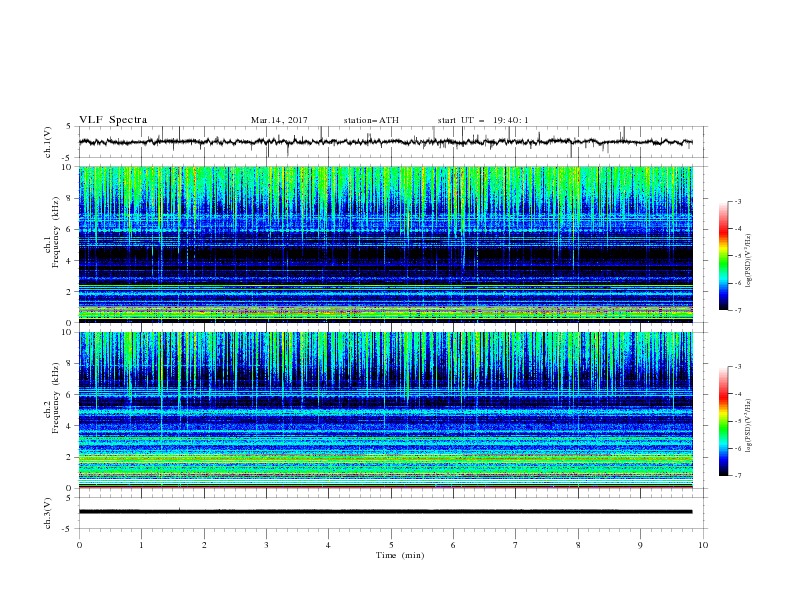Click the ch.2 spectrogram panel
792x612 pixels.
[x=386, y=410]
